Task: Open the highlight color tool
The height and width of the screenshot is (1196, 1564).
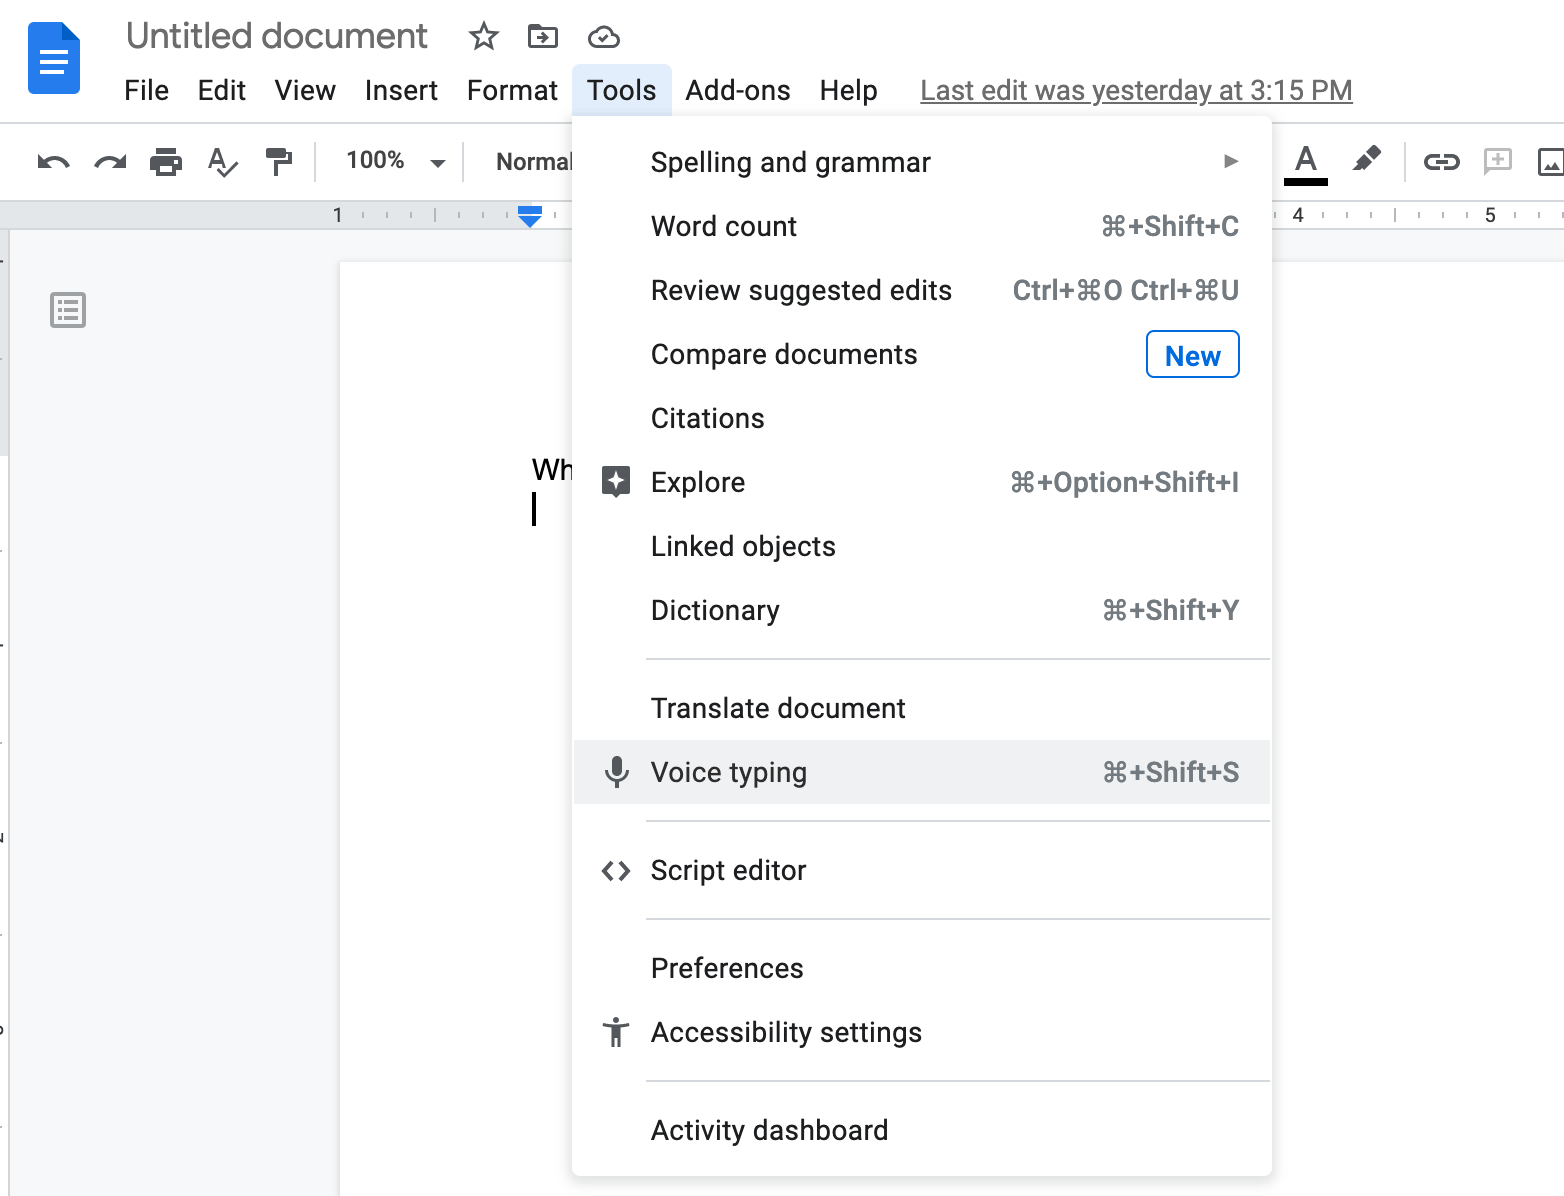Action: point(1366,160)
